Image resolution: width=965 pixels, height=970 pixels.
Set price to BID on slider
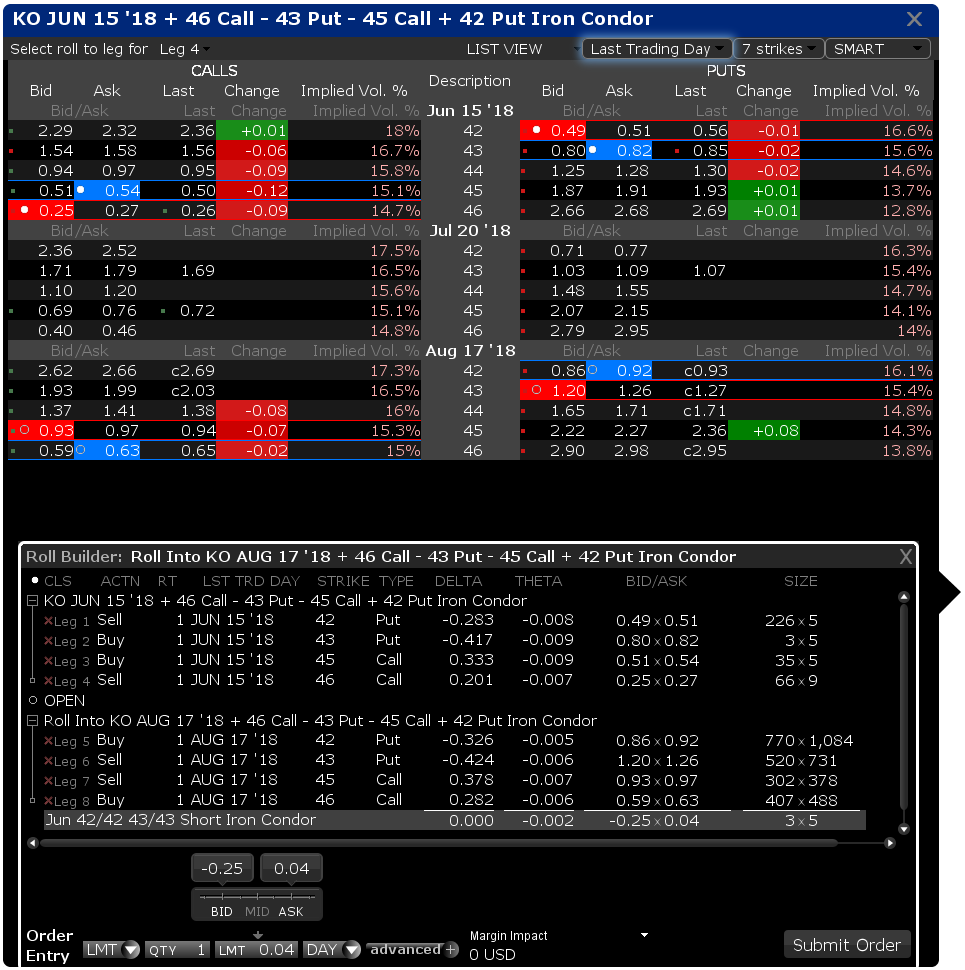(221, 912)
